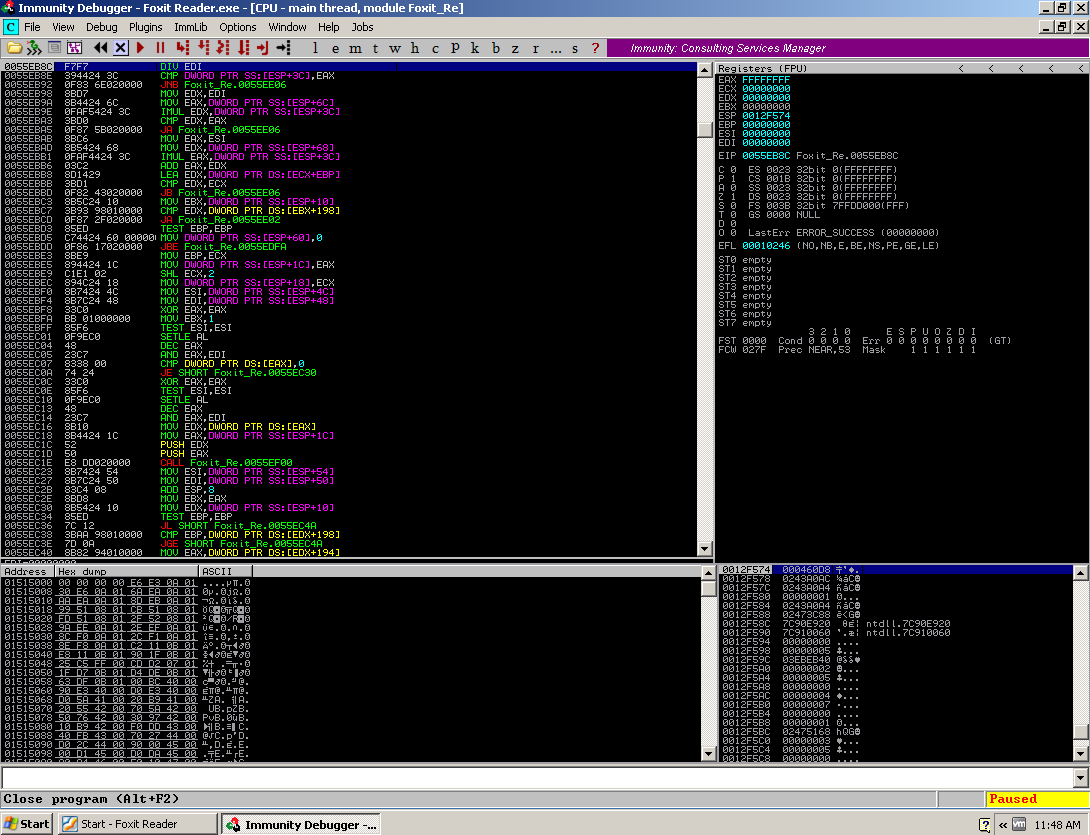This screenshot has width=1090, height=835.
Task: Open the command bar history dropdown
Action: coord(1081,777)
